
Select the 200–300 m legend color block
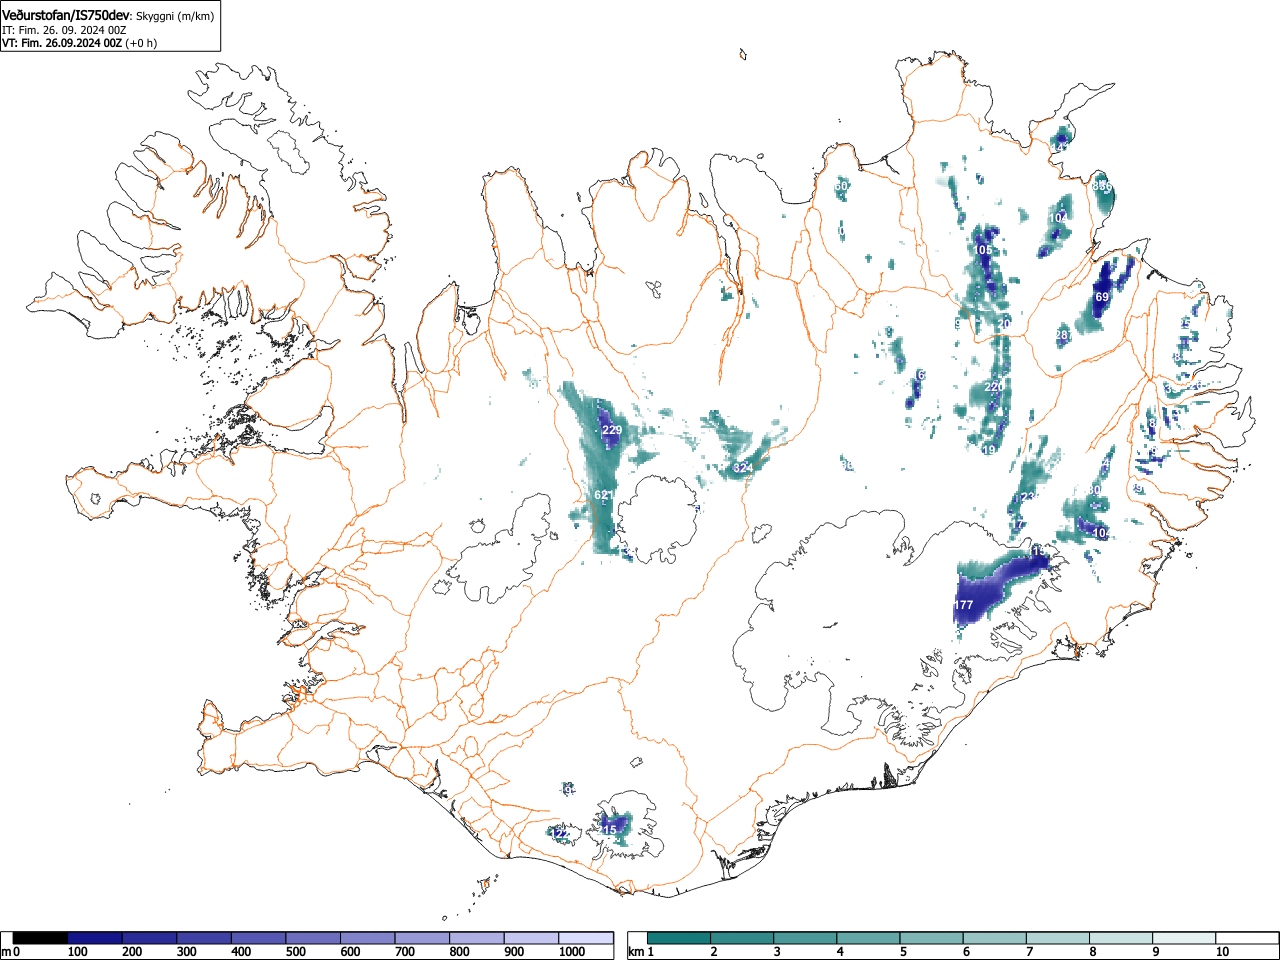coord(150,938)
